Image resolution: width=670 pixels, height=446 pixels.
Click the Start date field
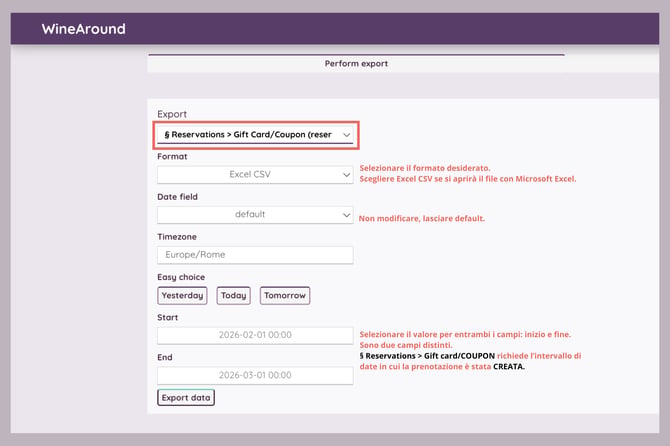pos(255,335)
